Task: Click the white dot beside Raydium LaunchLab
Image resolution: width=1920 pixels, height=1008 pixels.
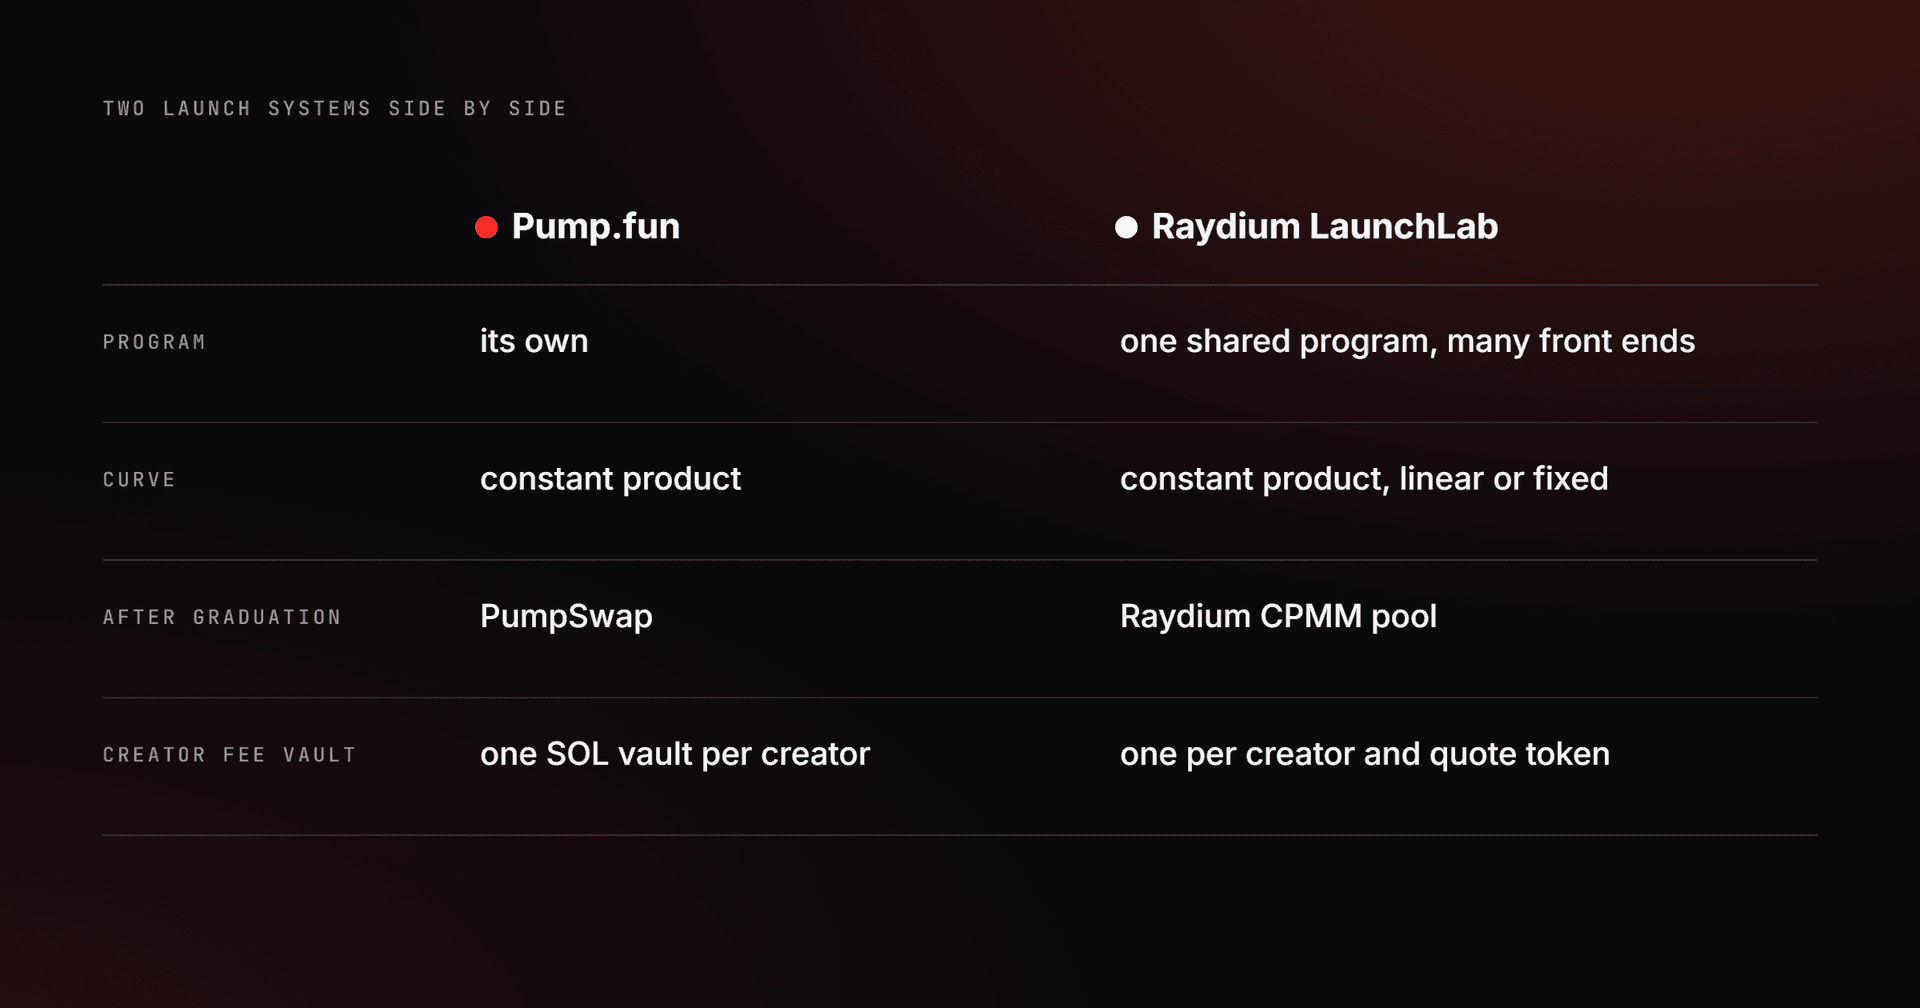Action: point(1126,227)
